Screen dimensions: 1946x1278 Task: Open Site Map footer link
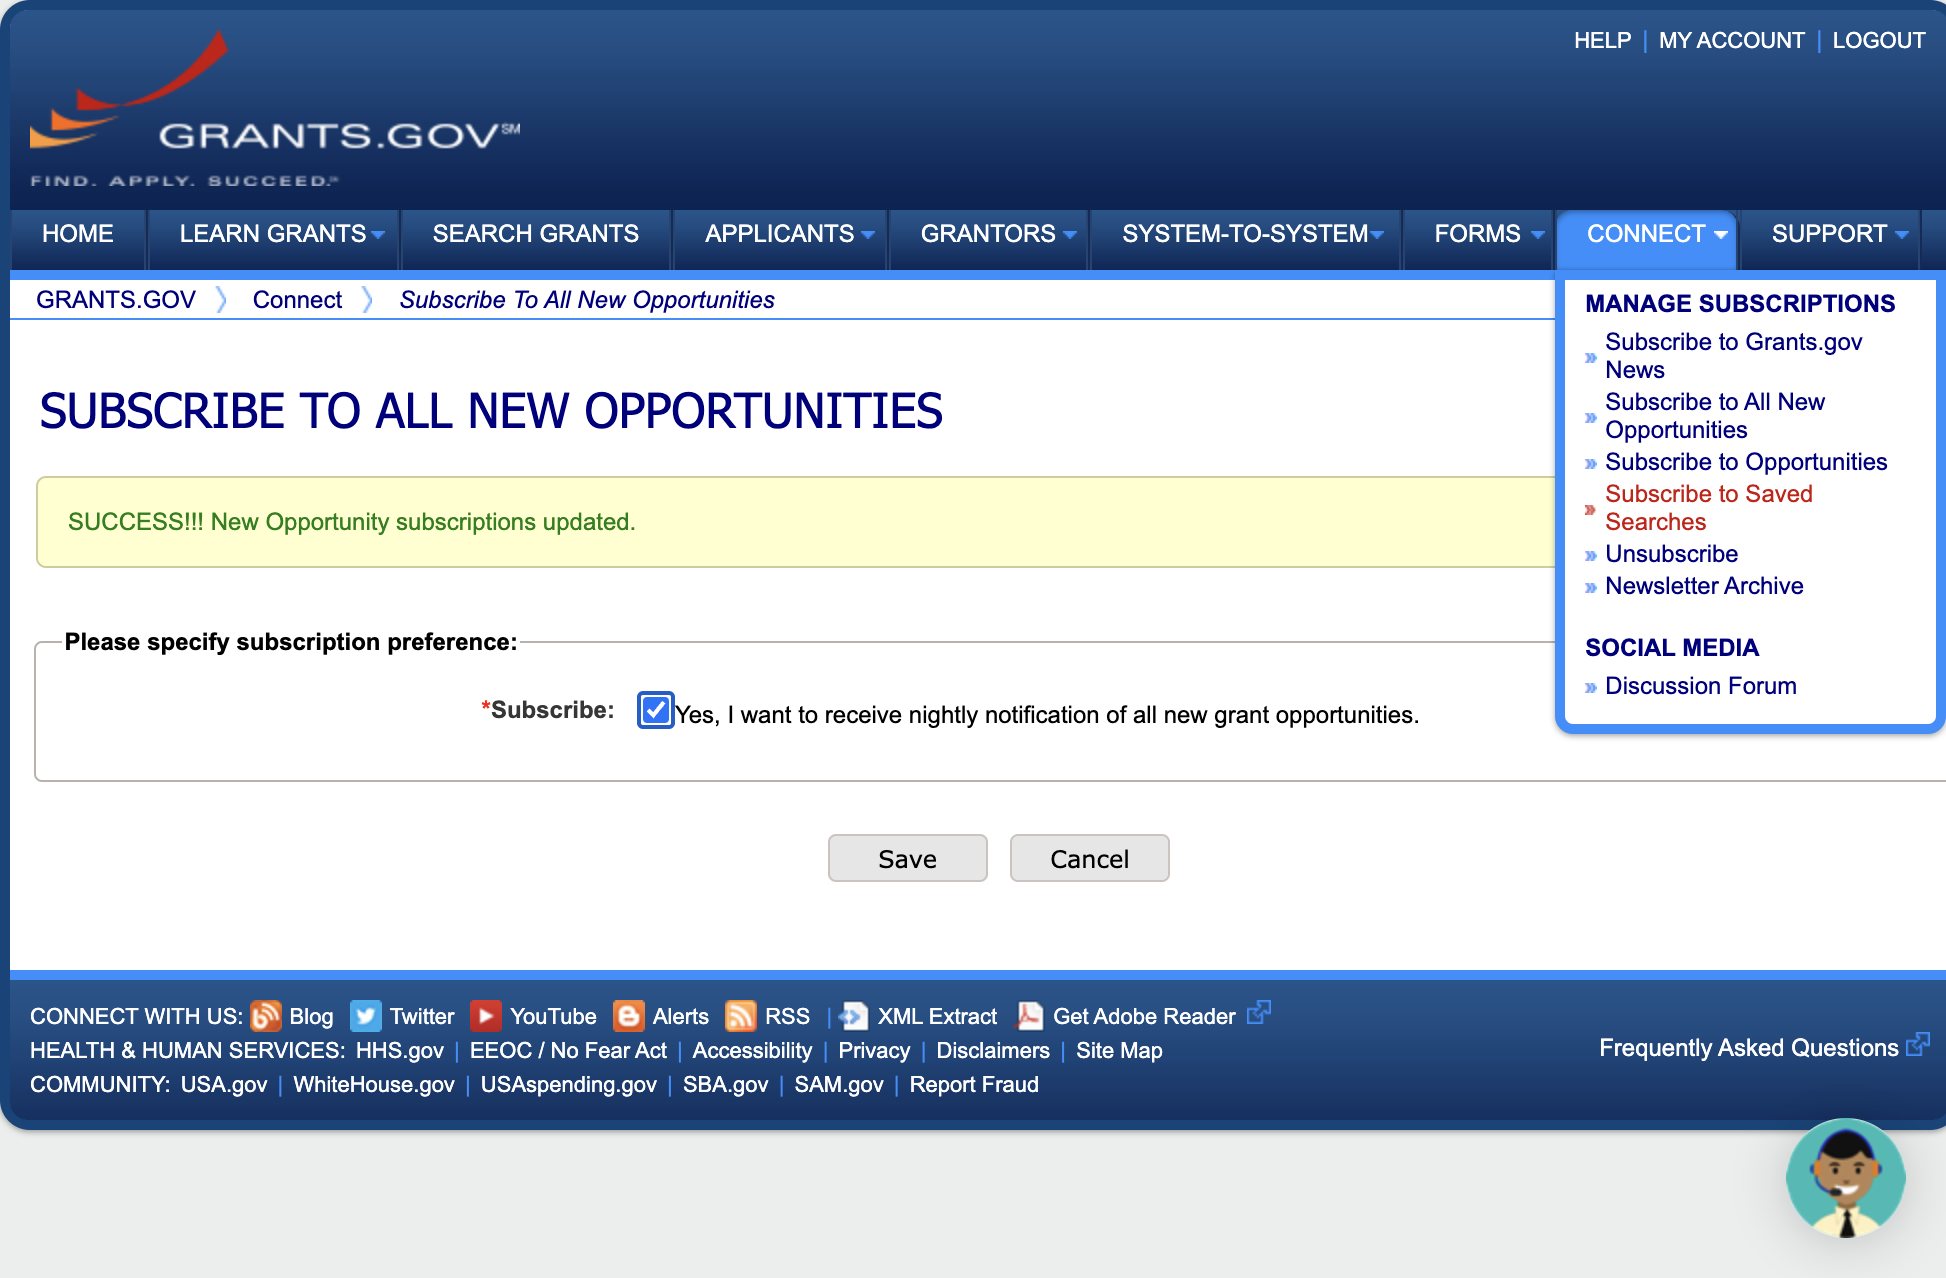(x=1119, y=1051)
